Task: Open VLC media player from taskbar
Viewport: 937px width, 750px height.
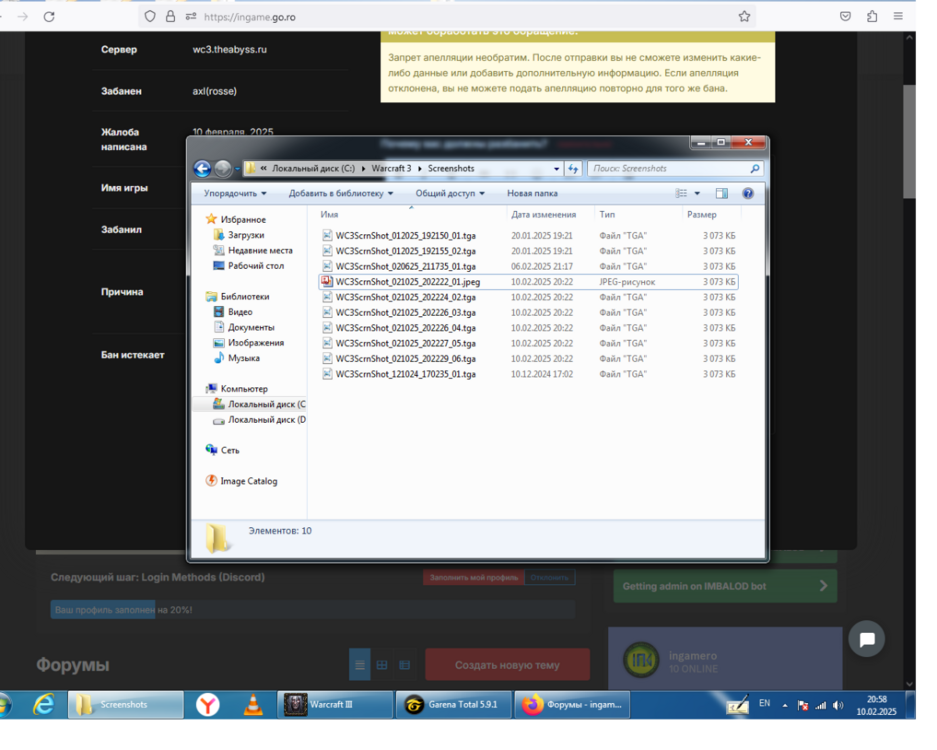Action: (252, 705)
